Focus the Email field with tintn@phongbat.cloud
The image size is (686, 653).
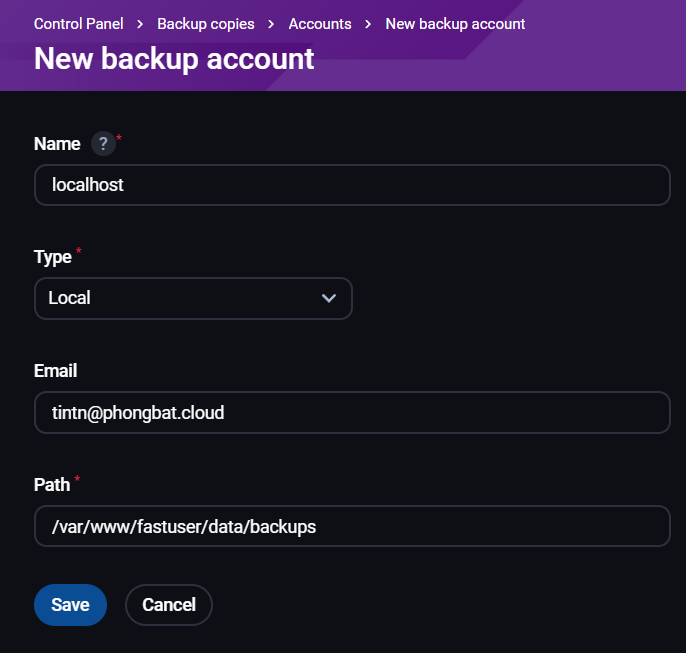point(352,412)
